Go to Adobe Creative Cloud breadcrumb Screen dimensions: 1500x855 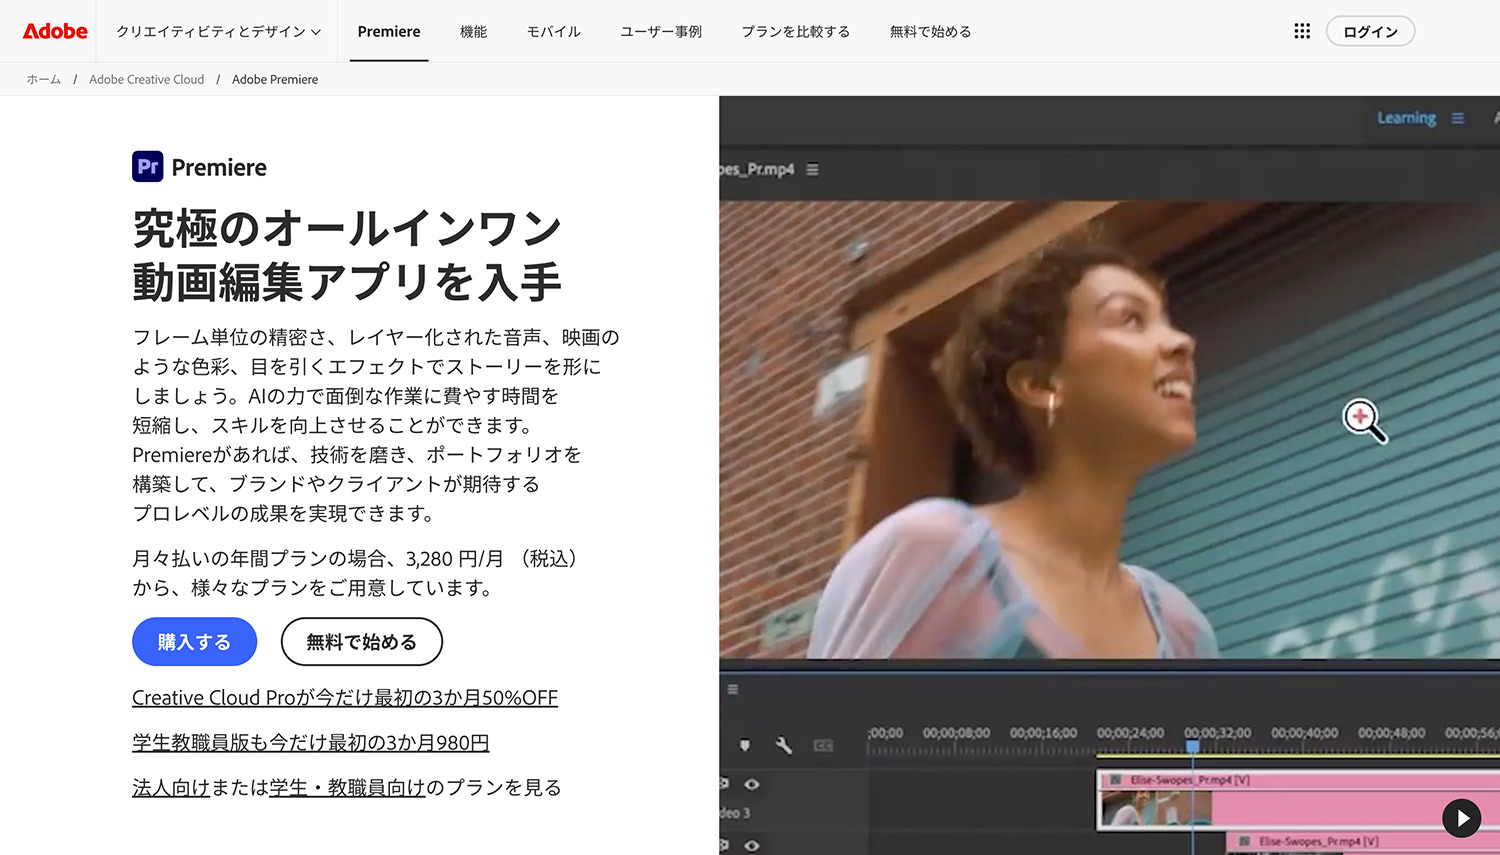(146, 79)
